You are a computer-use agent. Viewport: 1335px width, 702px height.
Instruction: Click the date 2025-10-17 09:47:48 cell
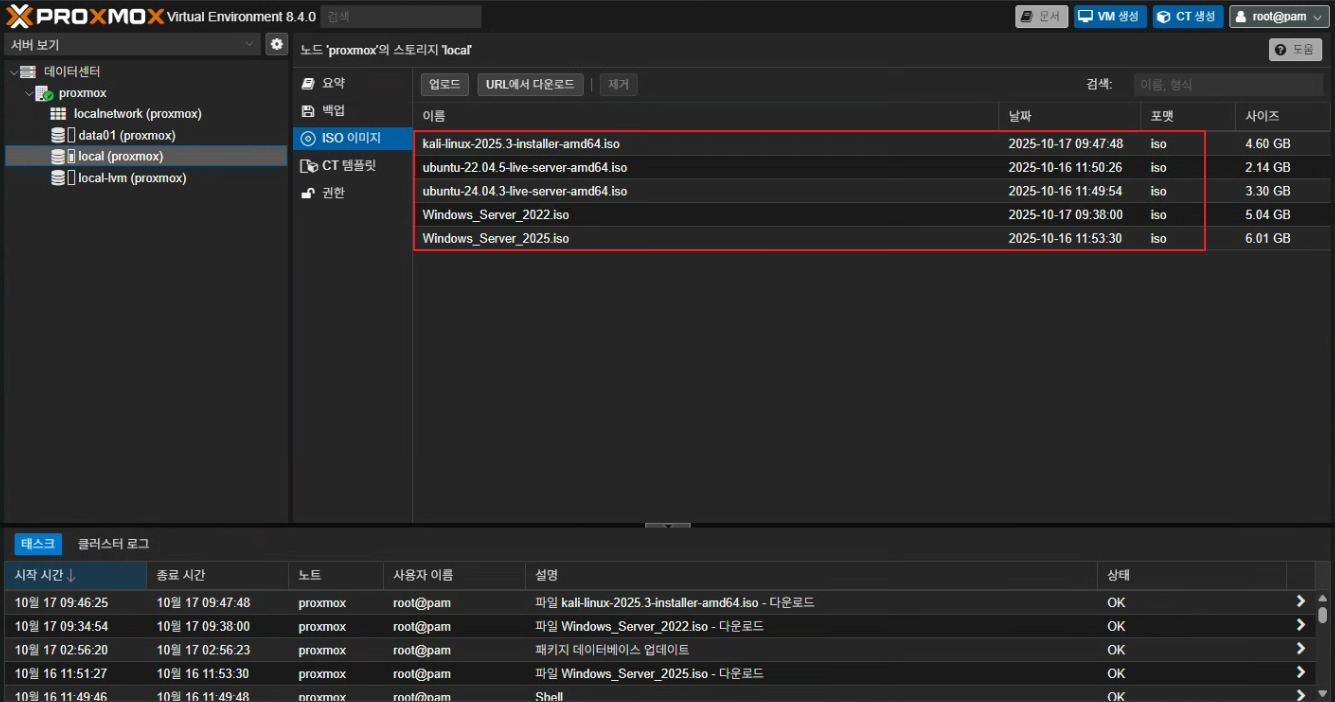pyautogui.click(x=1065, y=144)
